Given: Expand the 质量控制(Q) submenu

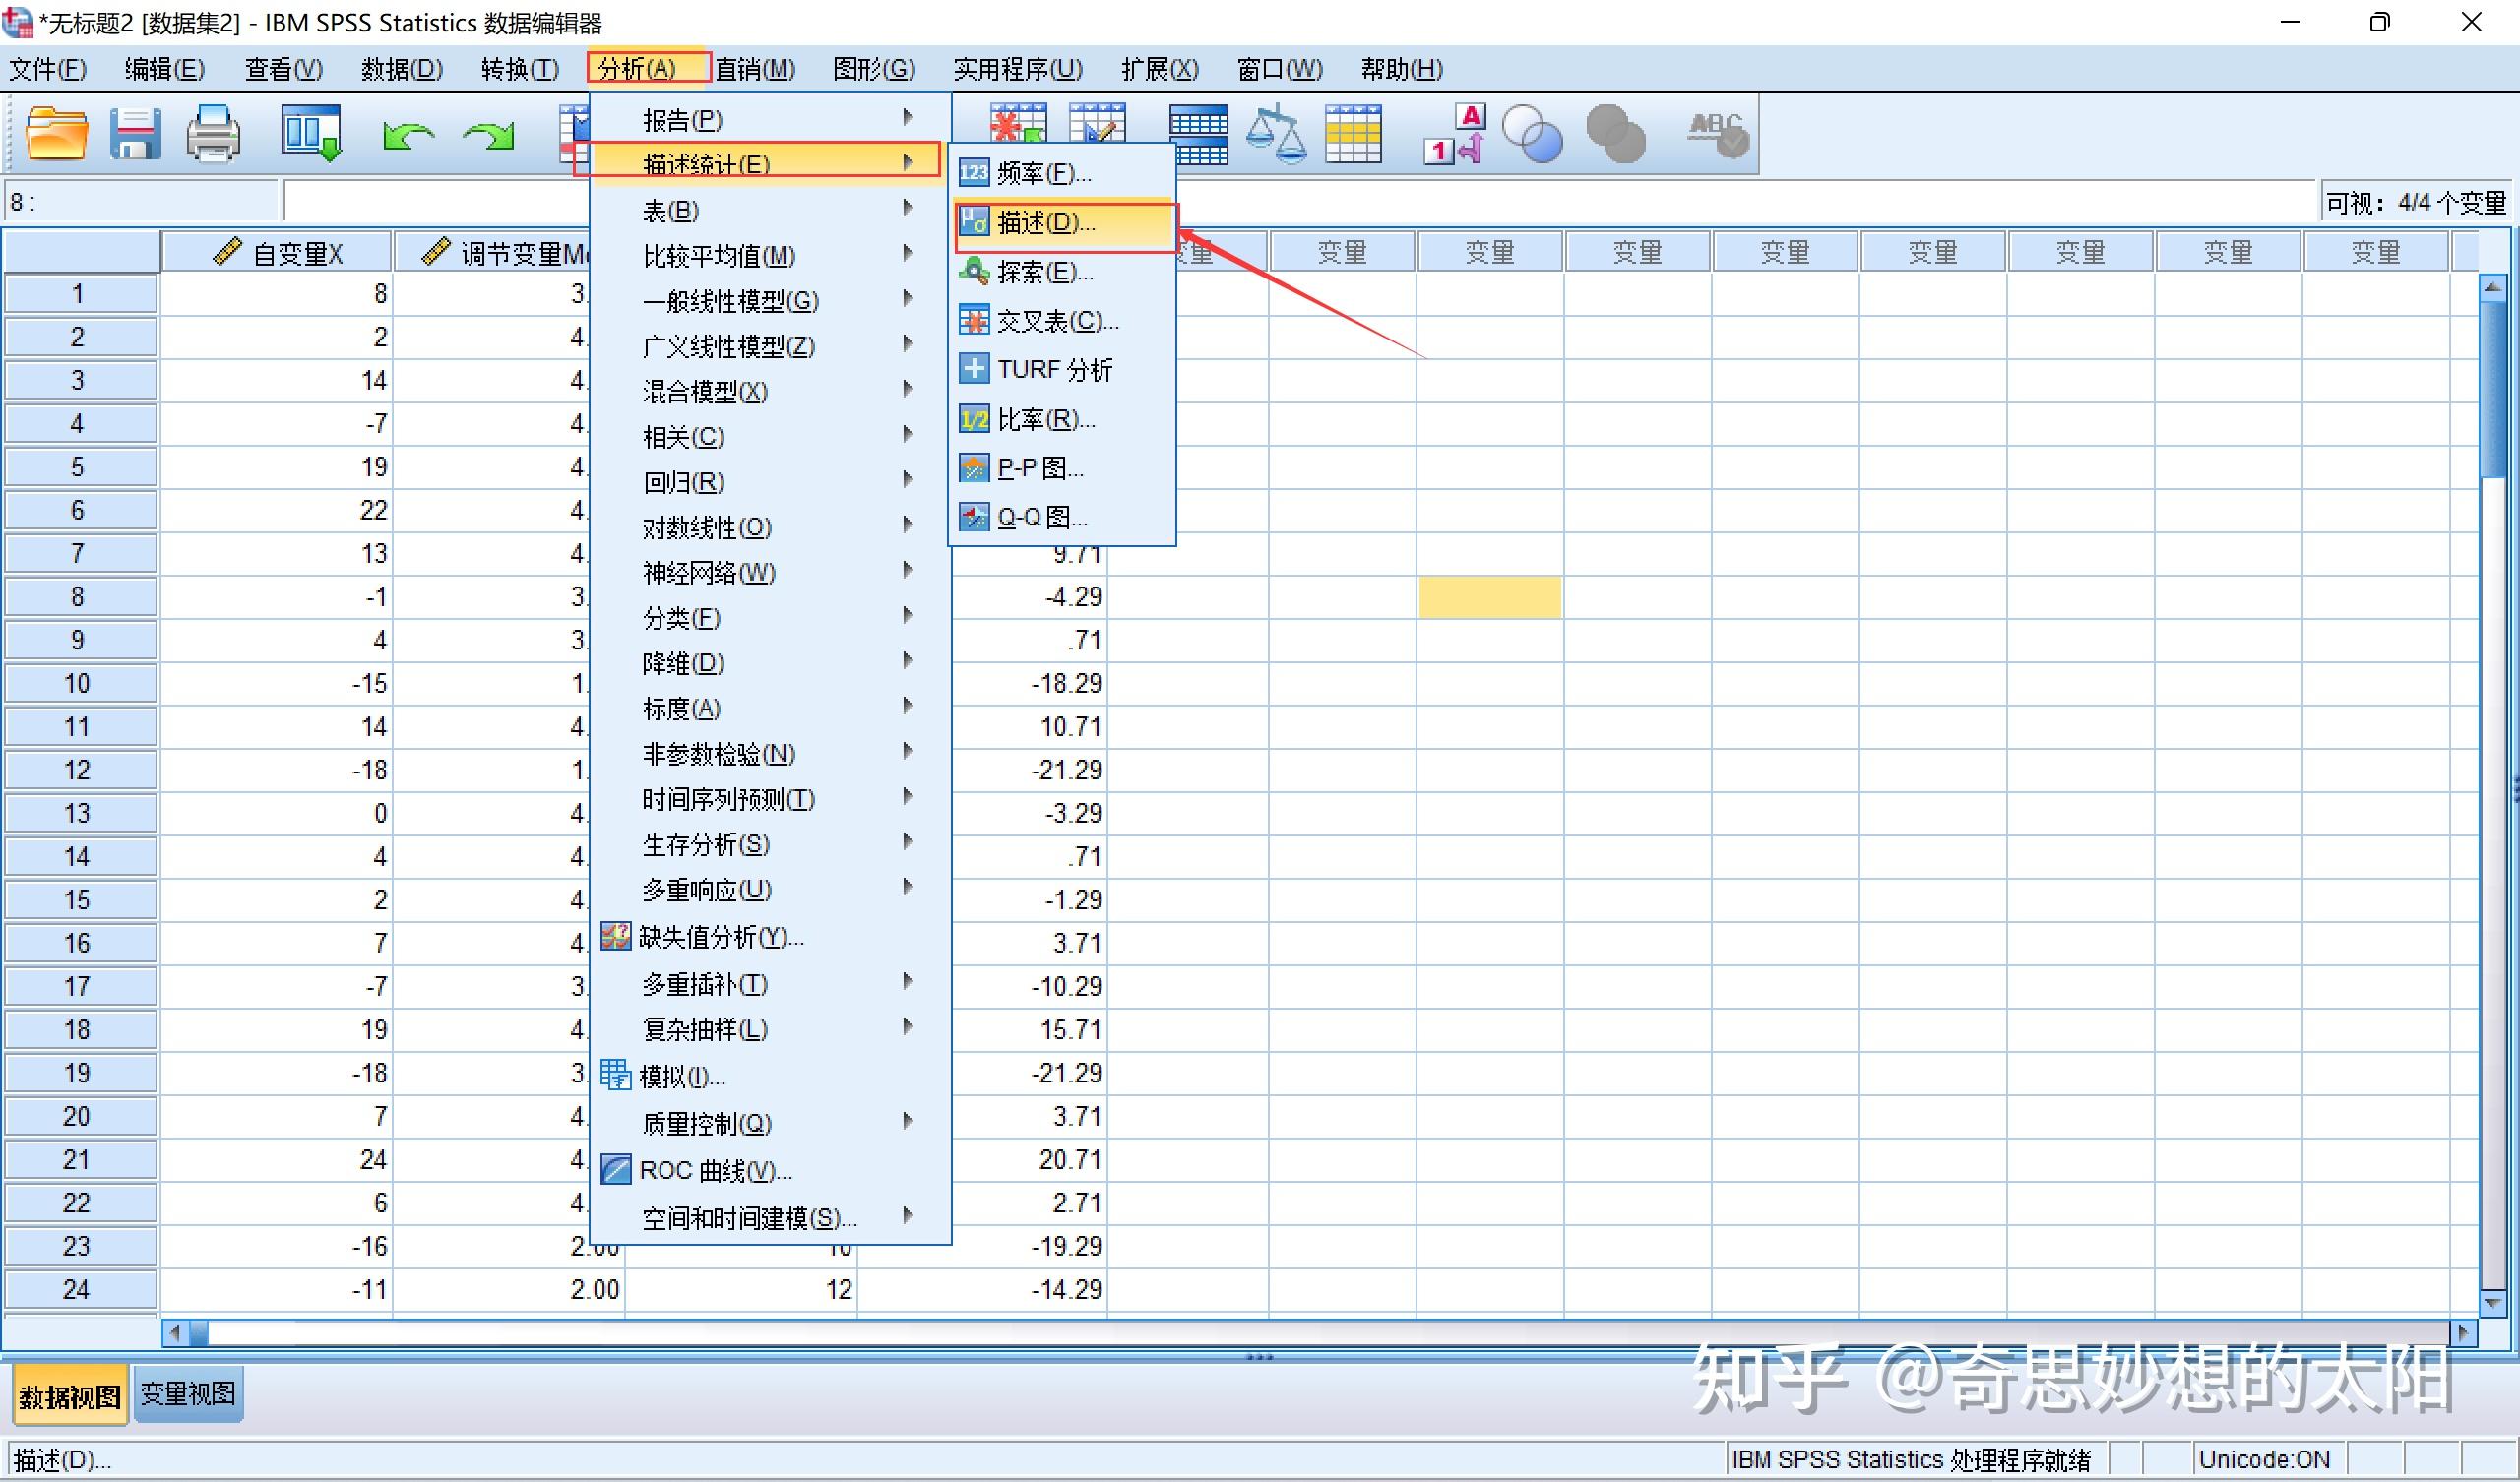Looking at the screenshot, I should [x=770, y=1123].
